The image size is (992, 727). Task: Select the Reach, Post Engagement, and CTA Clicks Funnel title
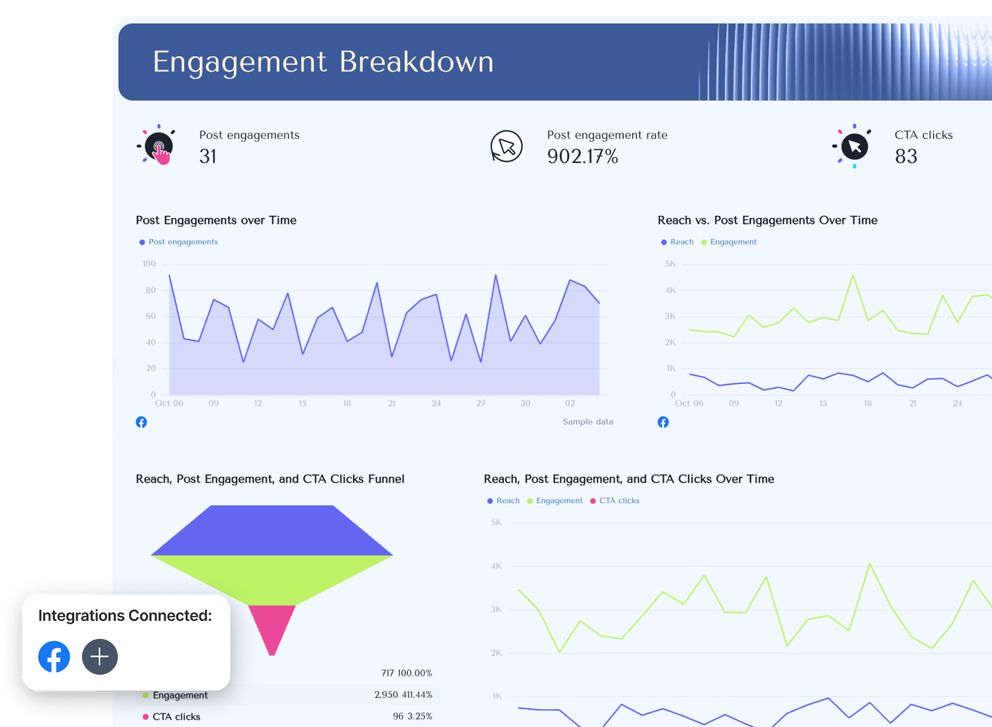coord(269,479)
